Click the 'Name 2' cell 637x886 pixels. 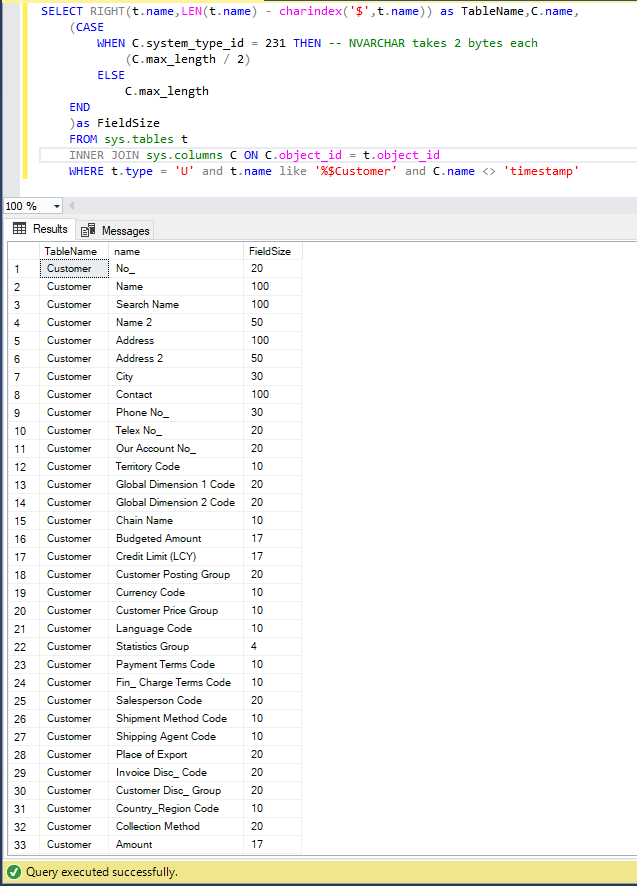coord(176,323)
